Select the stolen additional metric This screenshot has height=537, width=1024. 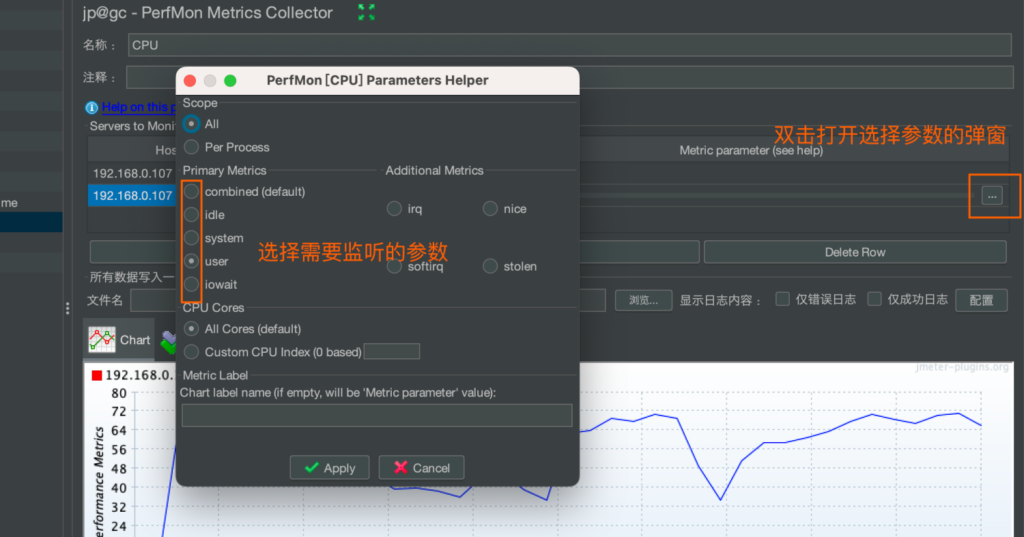tap(490, 266)
